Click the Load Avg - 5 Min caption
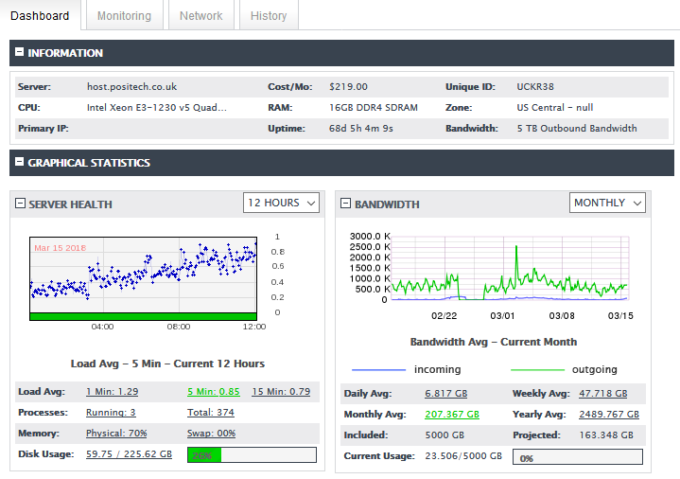680x479 pixels. click(x=168, y=364)
